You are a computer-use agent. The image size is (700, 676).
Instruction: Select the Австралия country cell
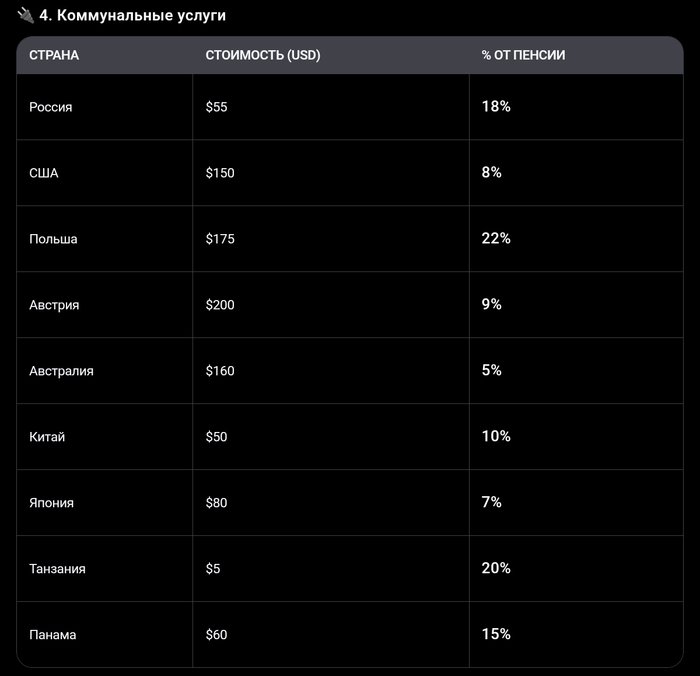tap(61, 371)
